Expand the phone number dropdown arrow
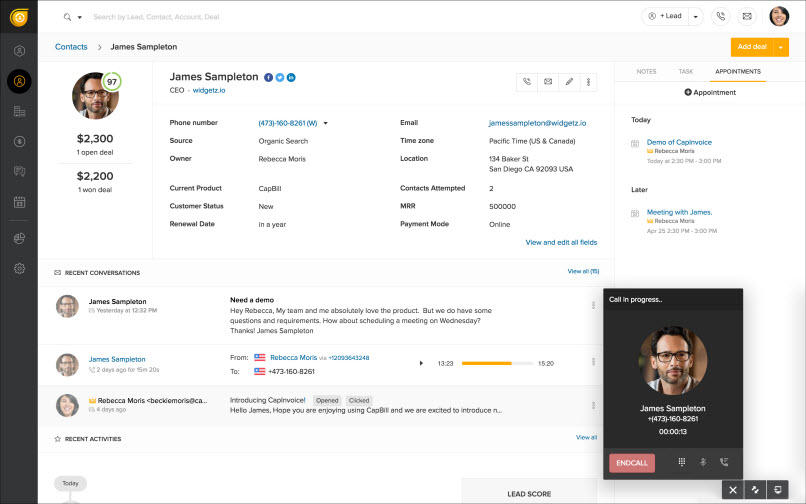806x504 pixels. pos(326,123)
